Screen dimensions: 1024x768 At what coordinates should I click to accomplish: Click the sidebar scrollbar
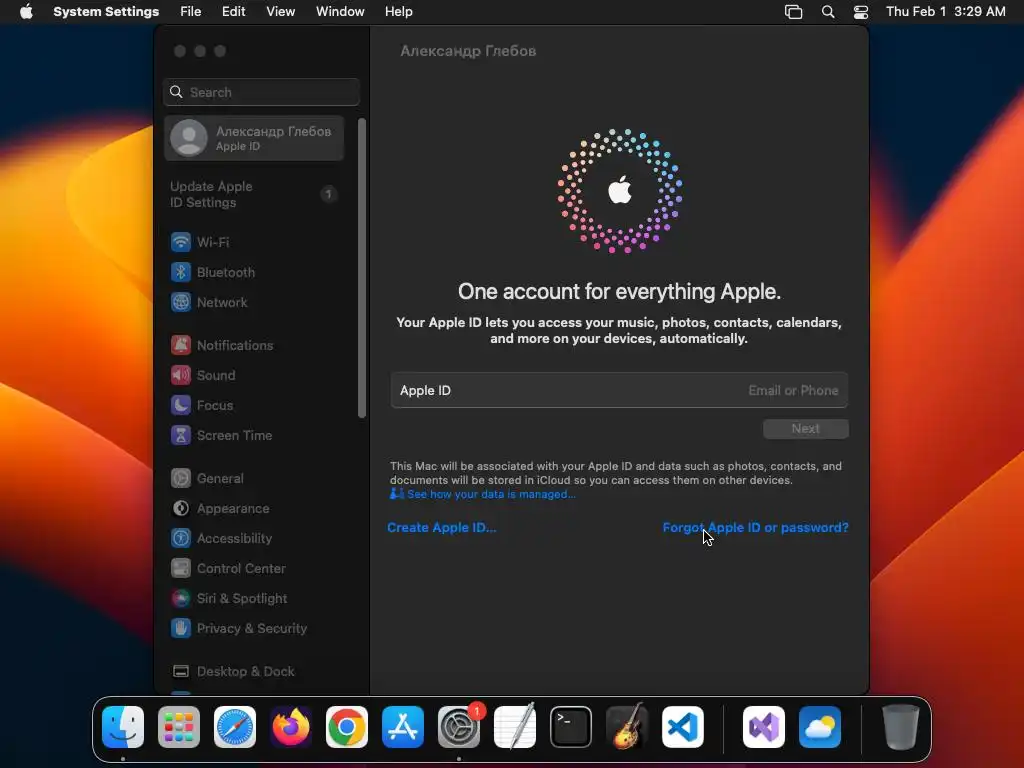pyautogui.click(x=362, y=268)
